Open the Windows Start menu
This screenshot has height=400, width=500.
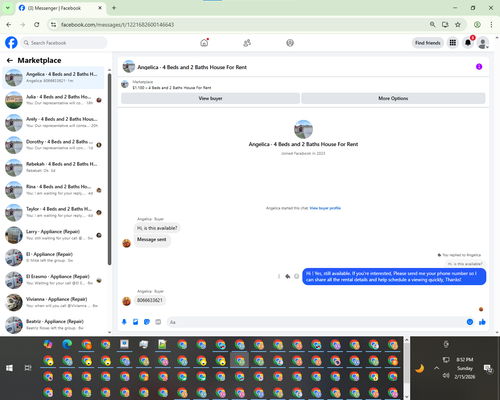click(9, 368)
